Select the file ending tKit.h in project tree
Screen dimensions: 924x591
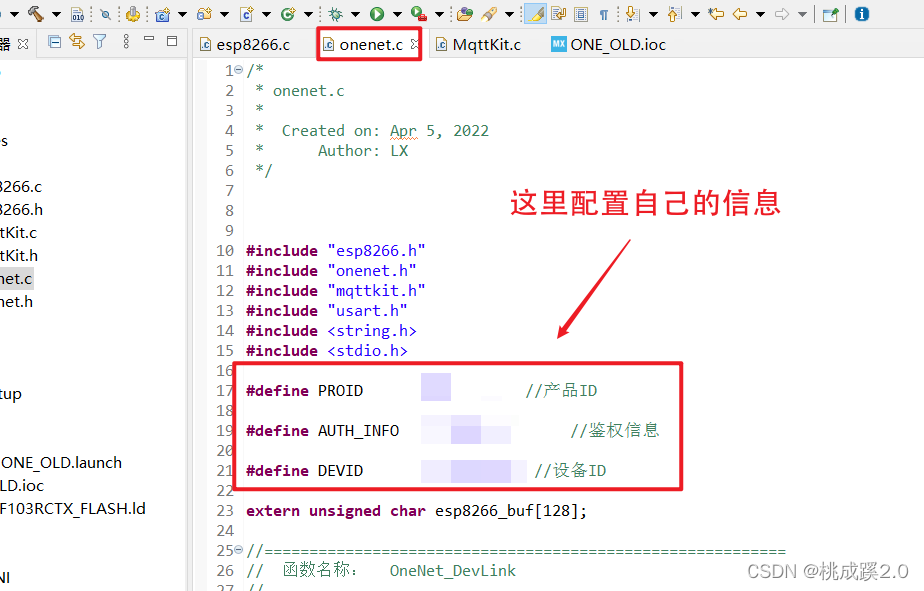pos(19,256)
